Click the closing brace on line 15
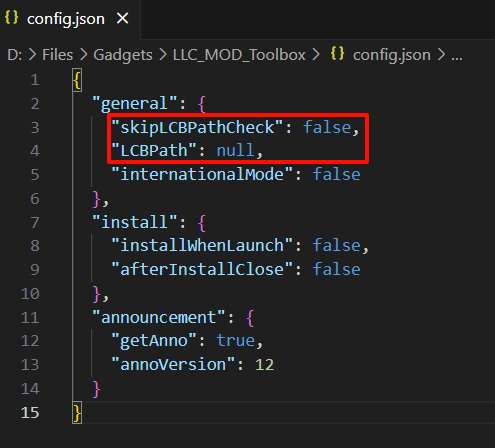Image resolution: width=495 pixels, height=448 pixels. [x=77, y=413]
